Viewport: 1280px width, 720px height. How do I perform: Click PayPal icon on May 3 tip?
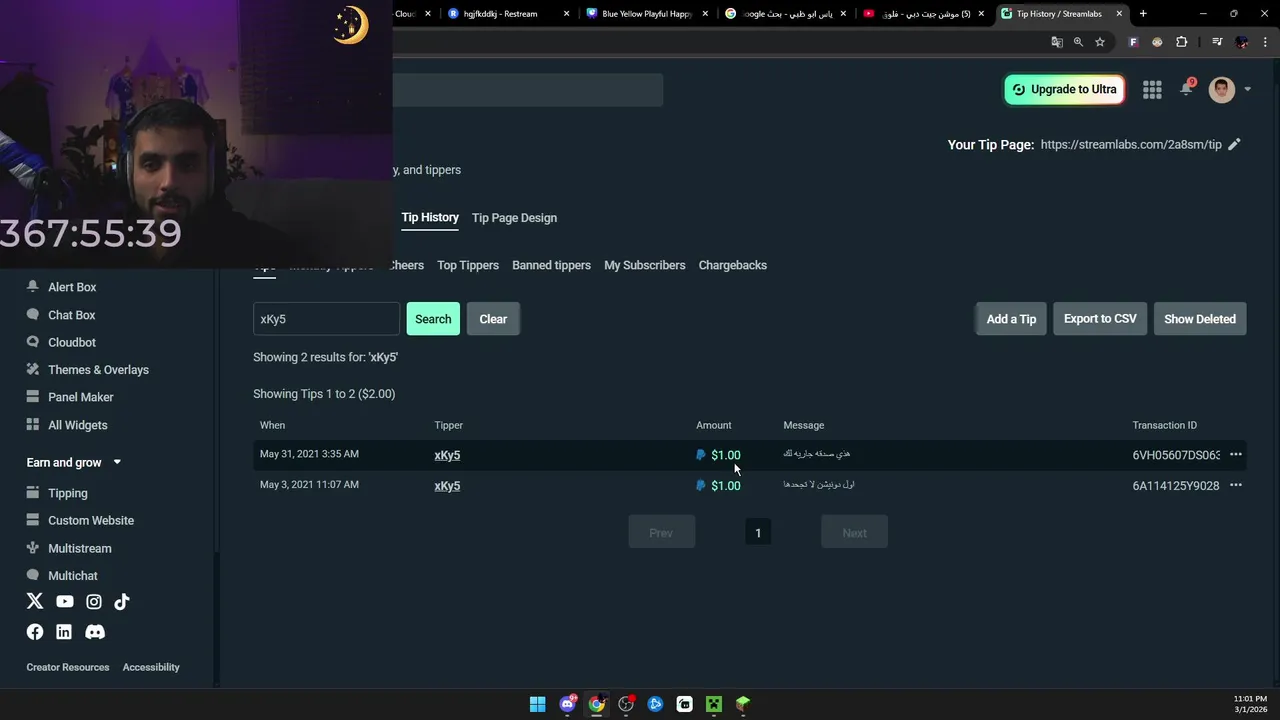click(x=700, y=486)
